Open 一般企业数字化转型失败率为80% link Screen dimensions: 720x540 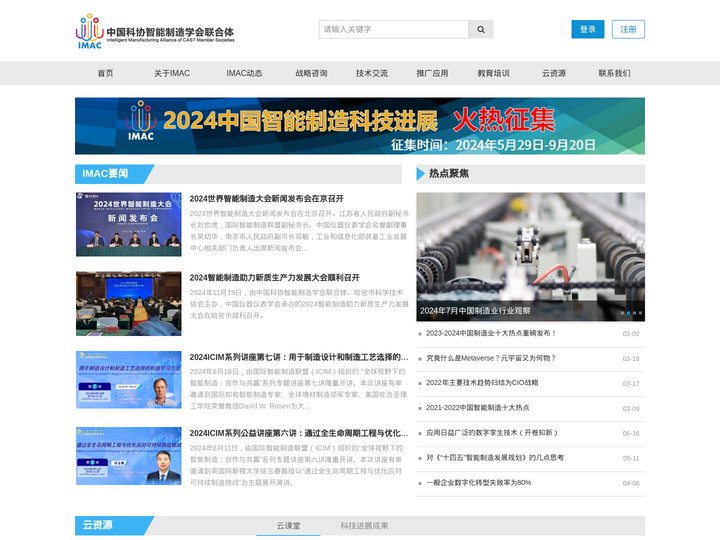478,483
